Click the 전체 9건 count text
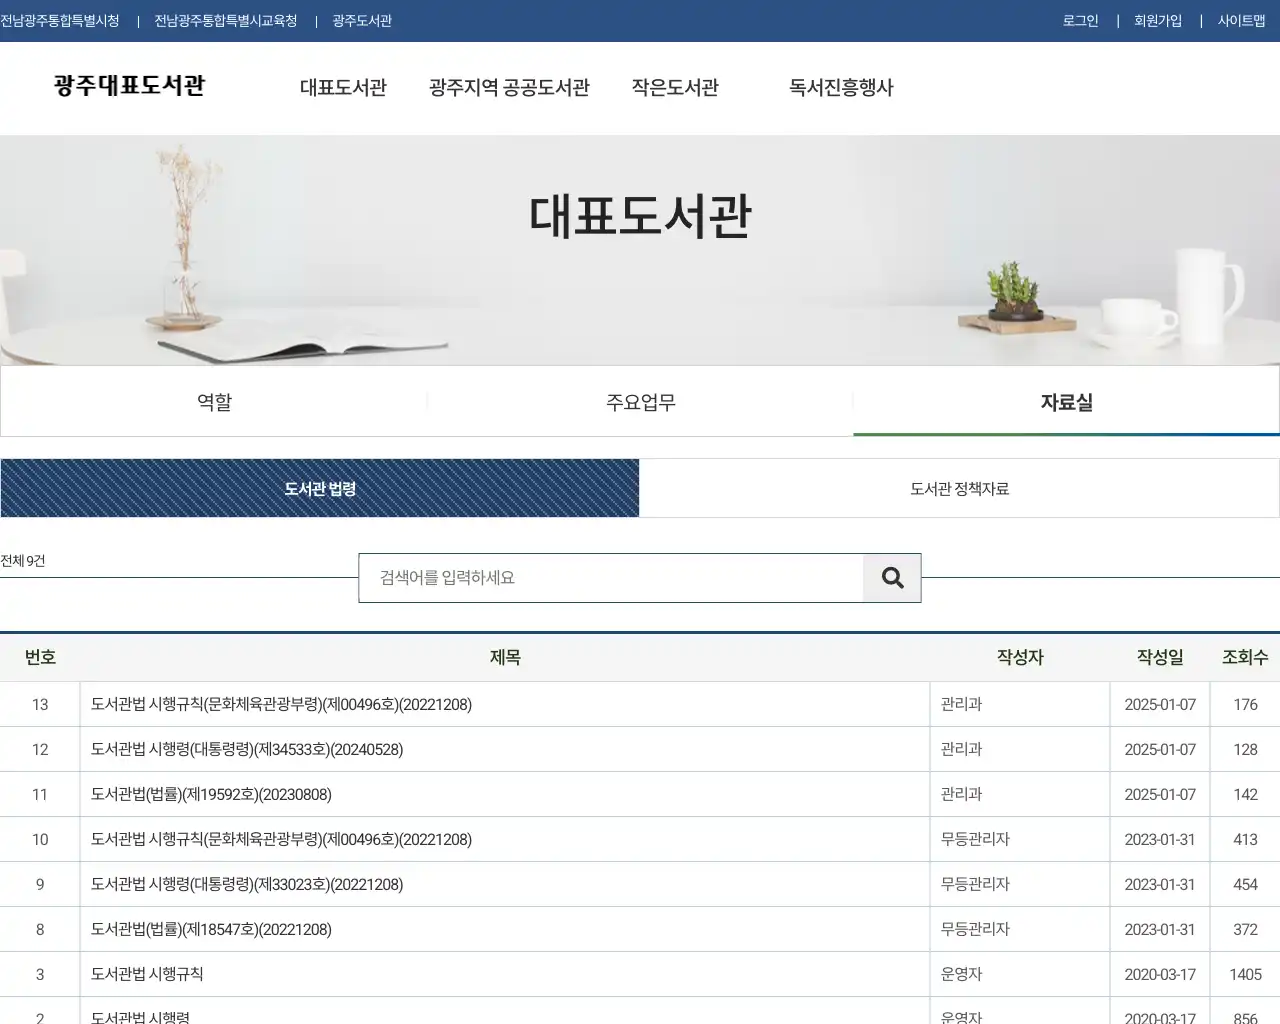This screenshot has height=1024, width=1280. click(x=23, y=561)
